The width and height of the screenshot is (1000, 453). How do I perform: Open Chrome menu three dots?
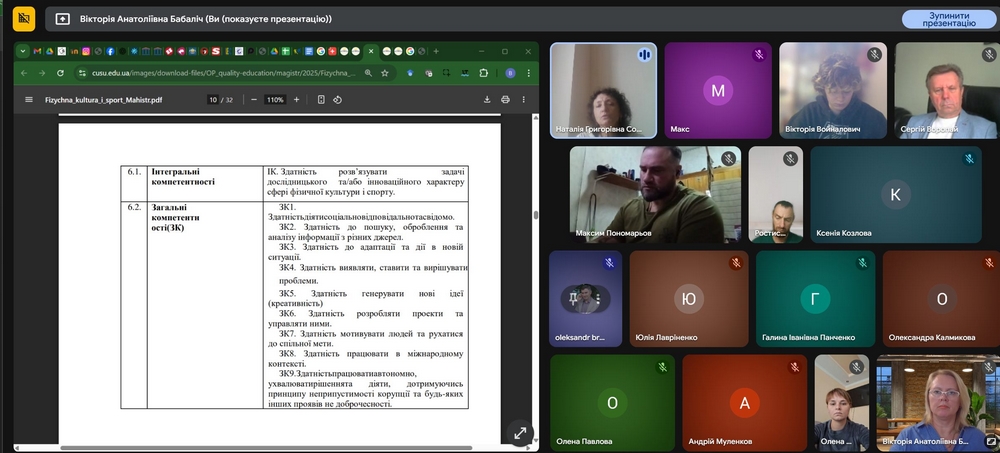(x=530, y=73)
